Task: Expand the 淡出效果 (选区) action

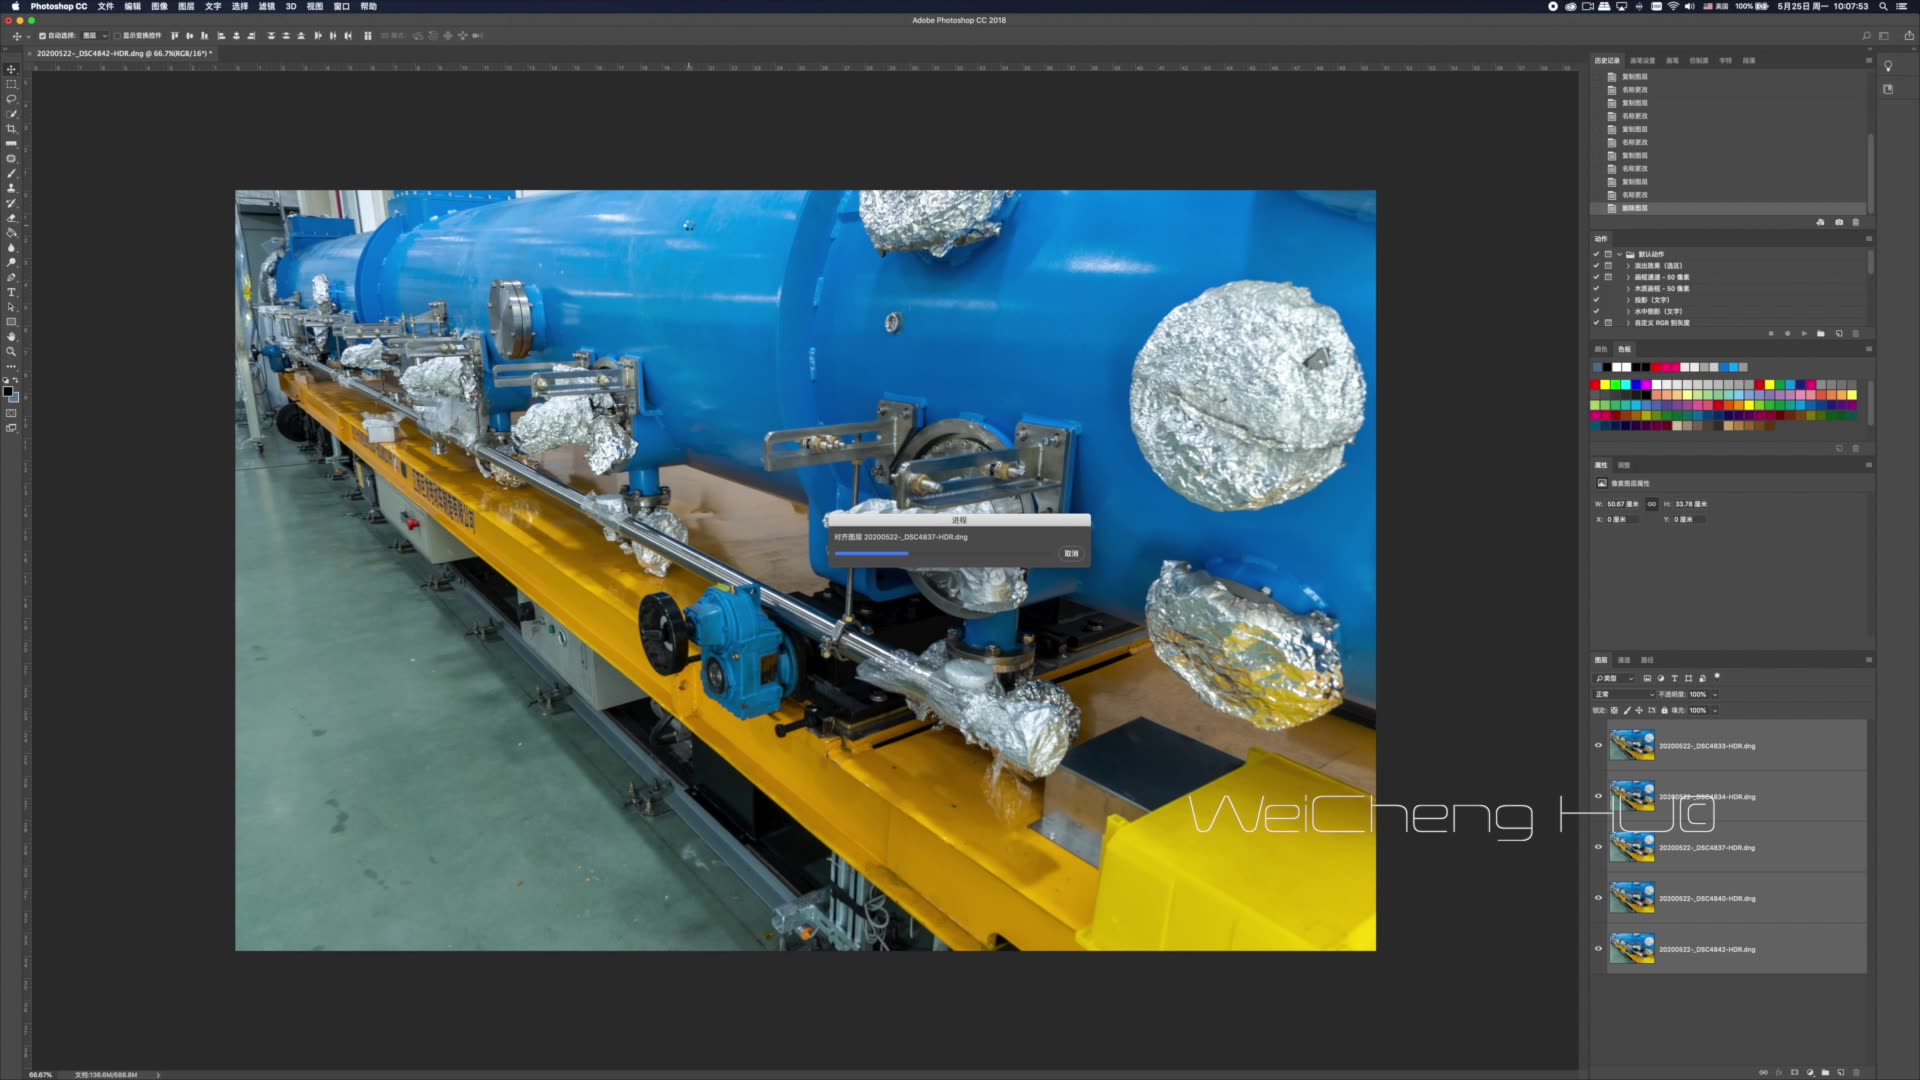Action: 1628,266
